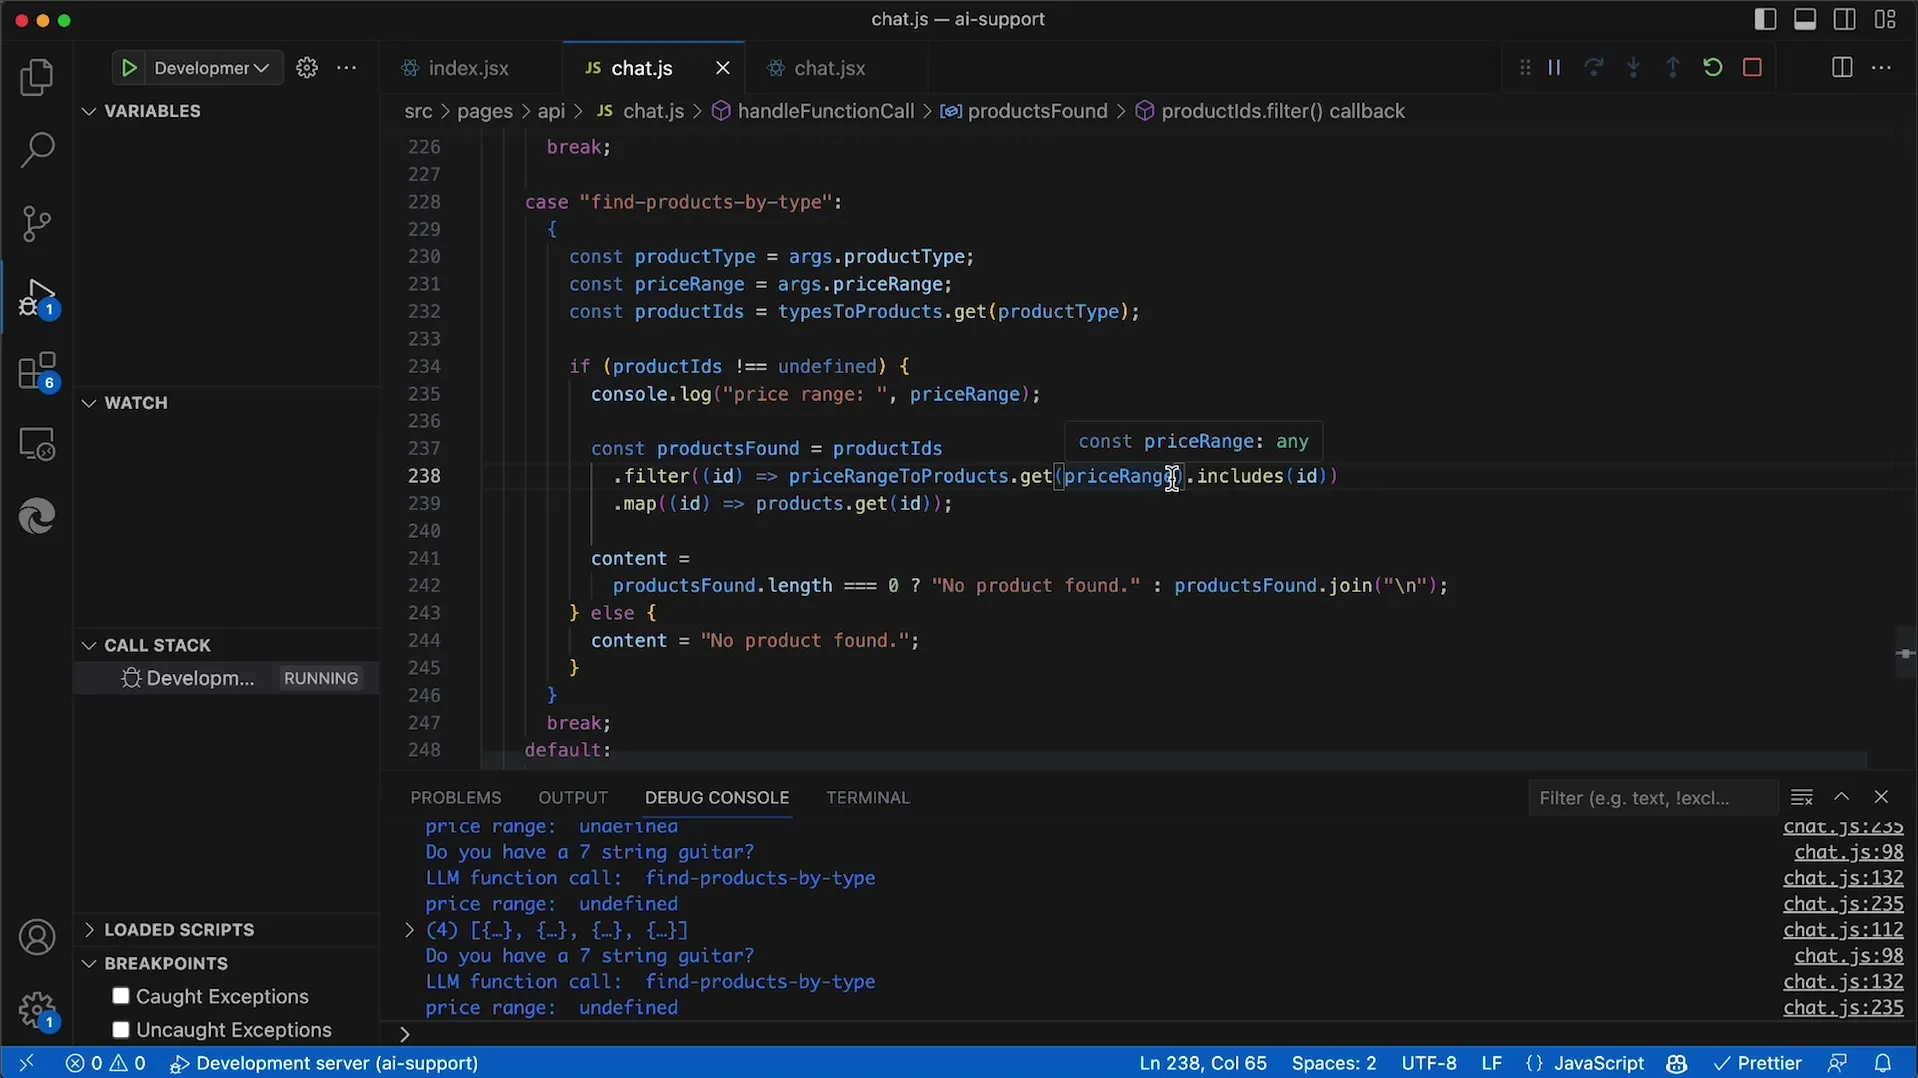Click productsFound breadcrumb
This screenshot has height=1078, width=1918.
click(x=1037, y=111)
